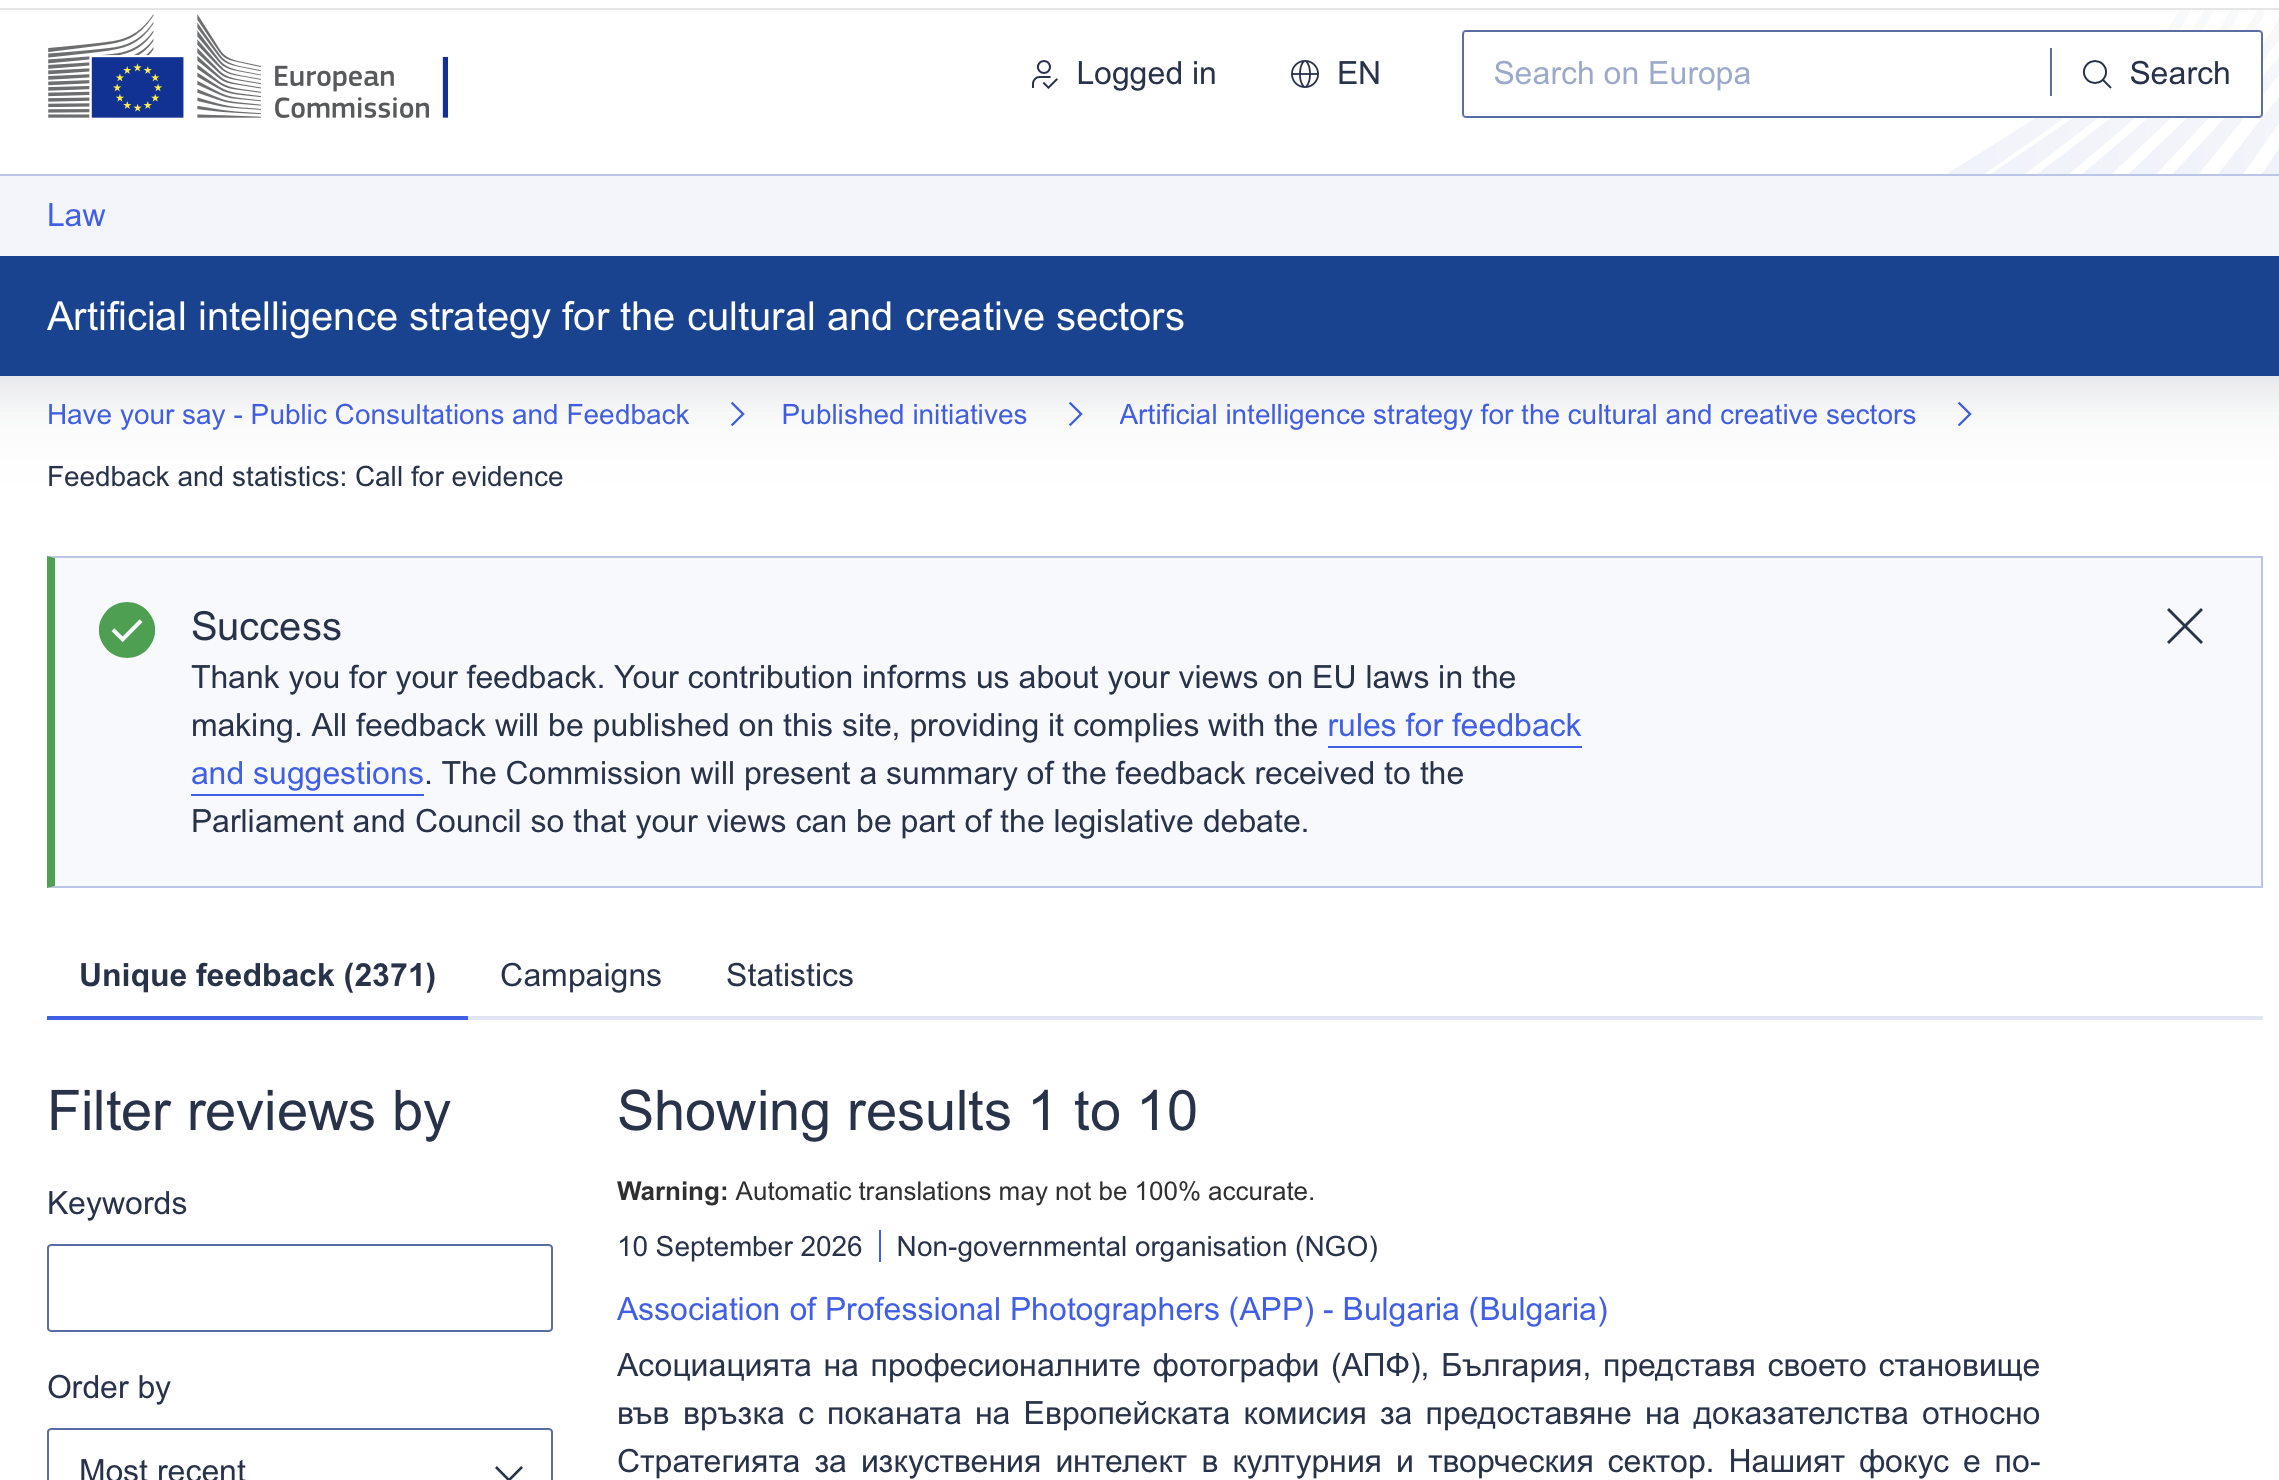Open Association of Professional Photographers feedback
Screen dimensions: 2279x1480
point(1112,1309)
